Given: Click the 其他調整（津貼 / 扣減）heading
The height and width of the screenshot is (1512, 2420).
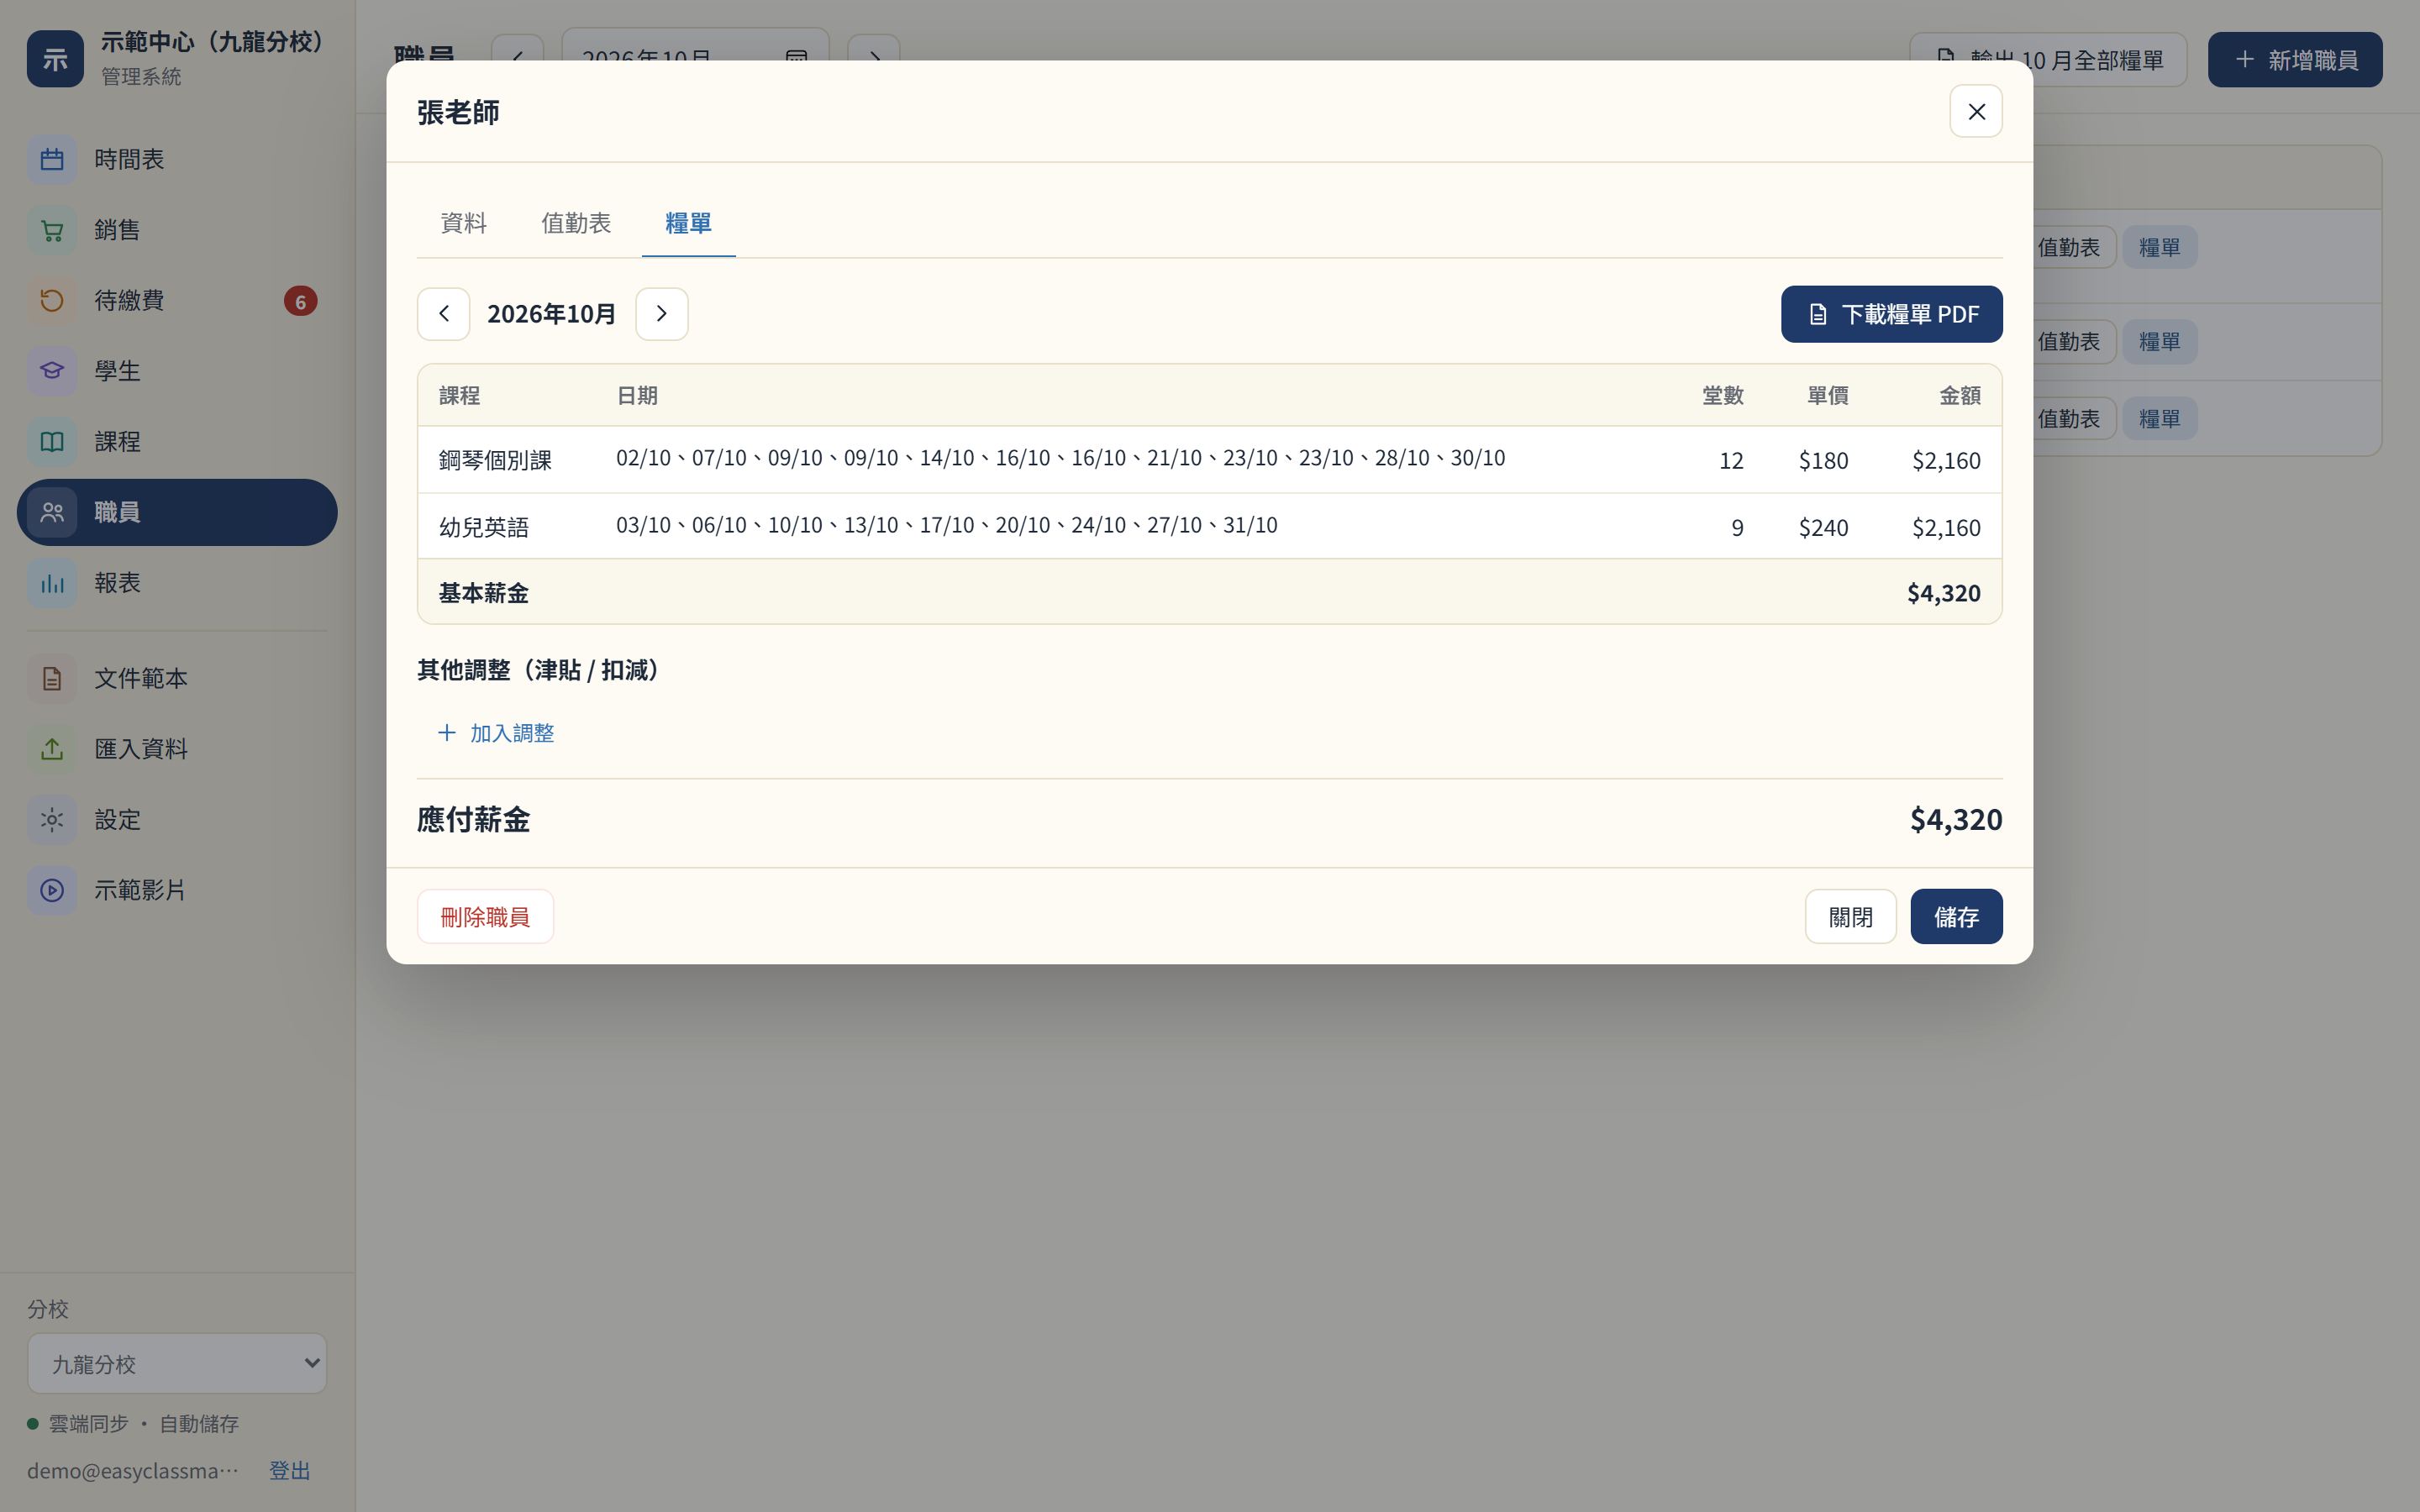Looking at the screenshot, I should (538, 670).
